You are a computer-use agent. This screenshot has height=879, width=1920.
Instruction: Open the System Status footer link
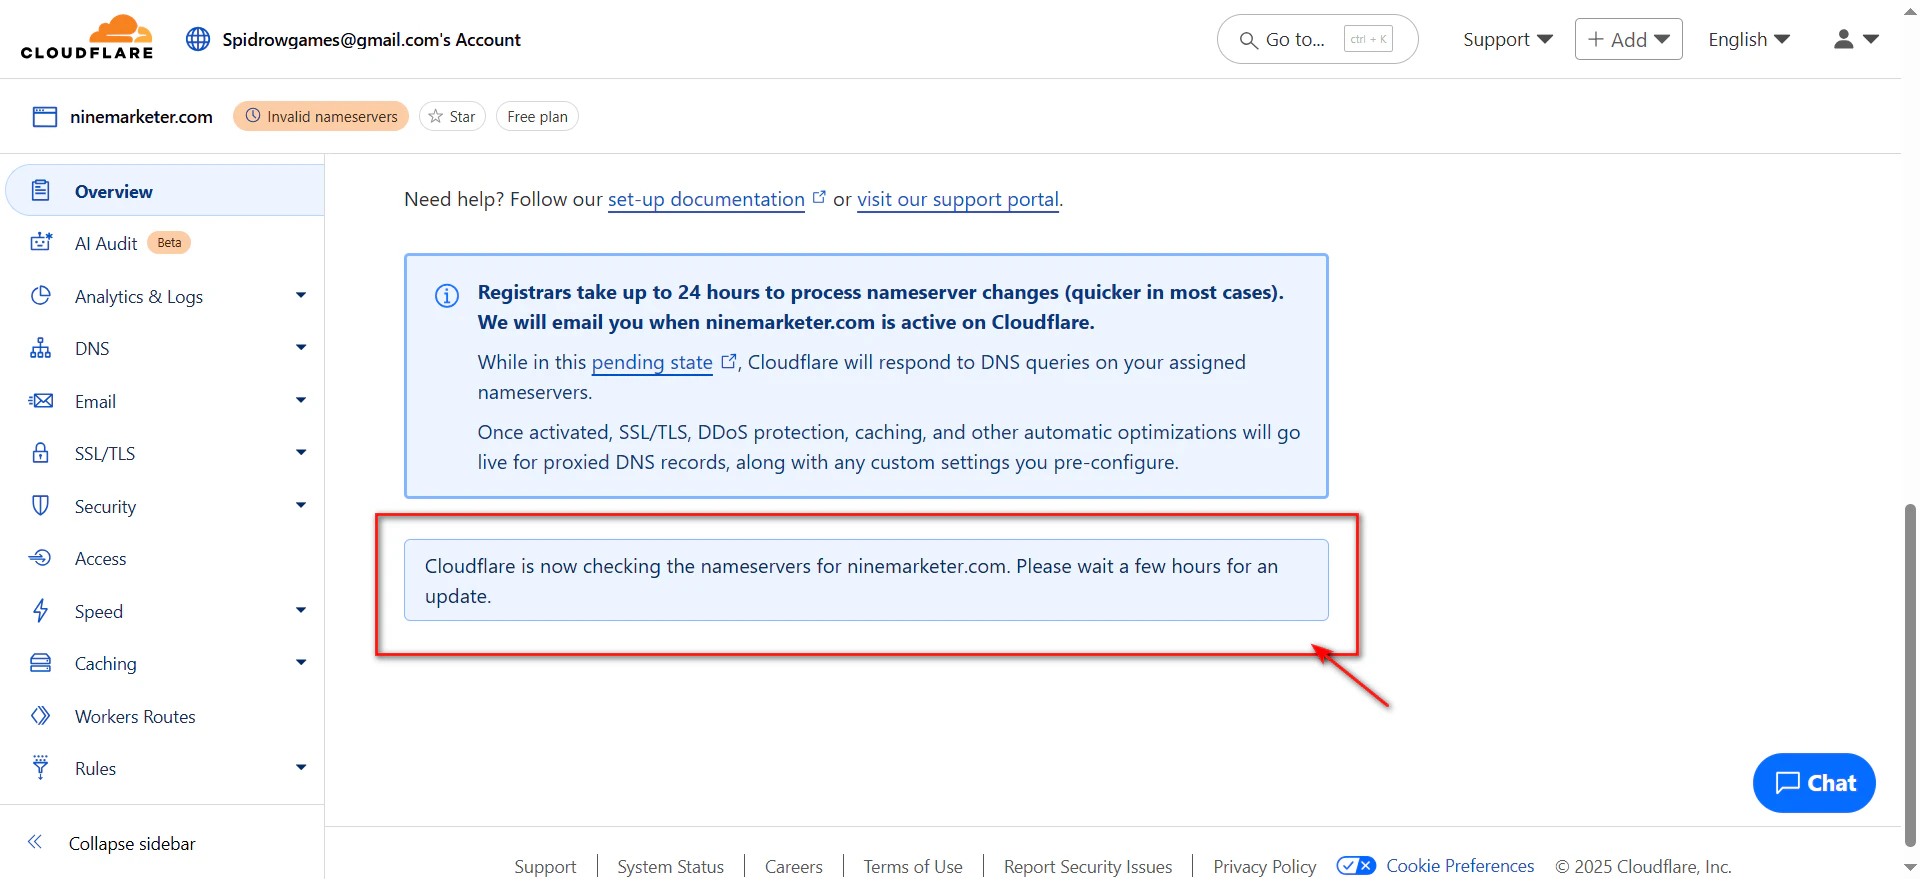coord(670,866)
